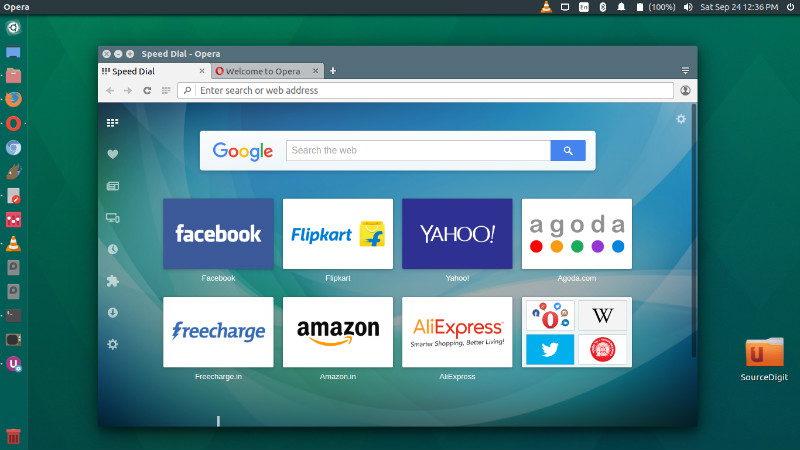
Task: Open the Ubuntu Dash search icon
Action: [x=13, y=28]
